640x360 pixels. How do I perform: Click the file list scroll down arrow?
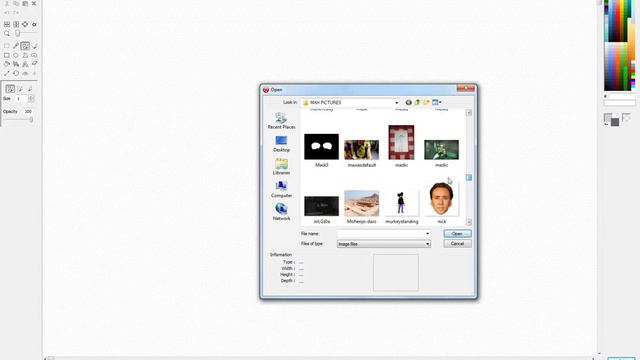[x=469, y=222]
